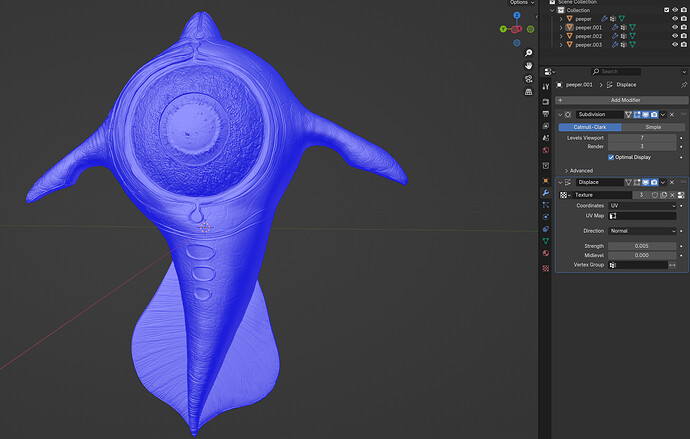This screenshot has width=690, height=439.
Task: Click Subdivision modifier type icon
Action: click(568, 114)
